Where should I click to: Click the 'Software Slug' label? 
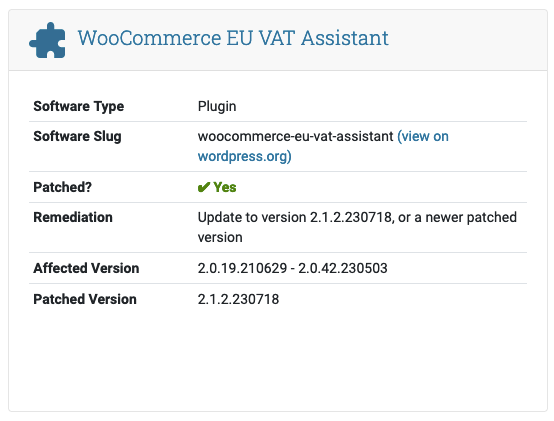tap(77, 136)
